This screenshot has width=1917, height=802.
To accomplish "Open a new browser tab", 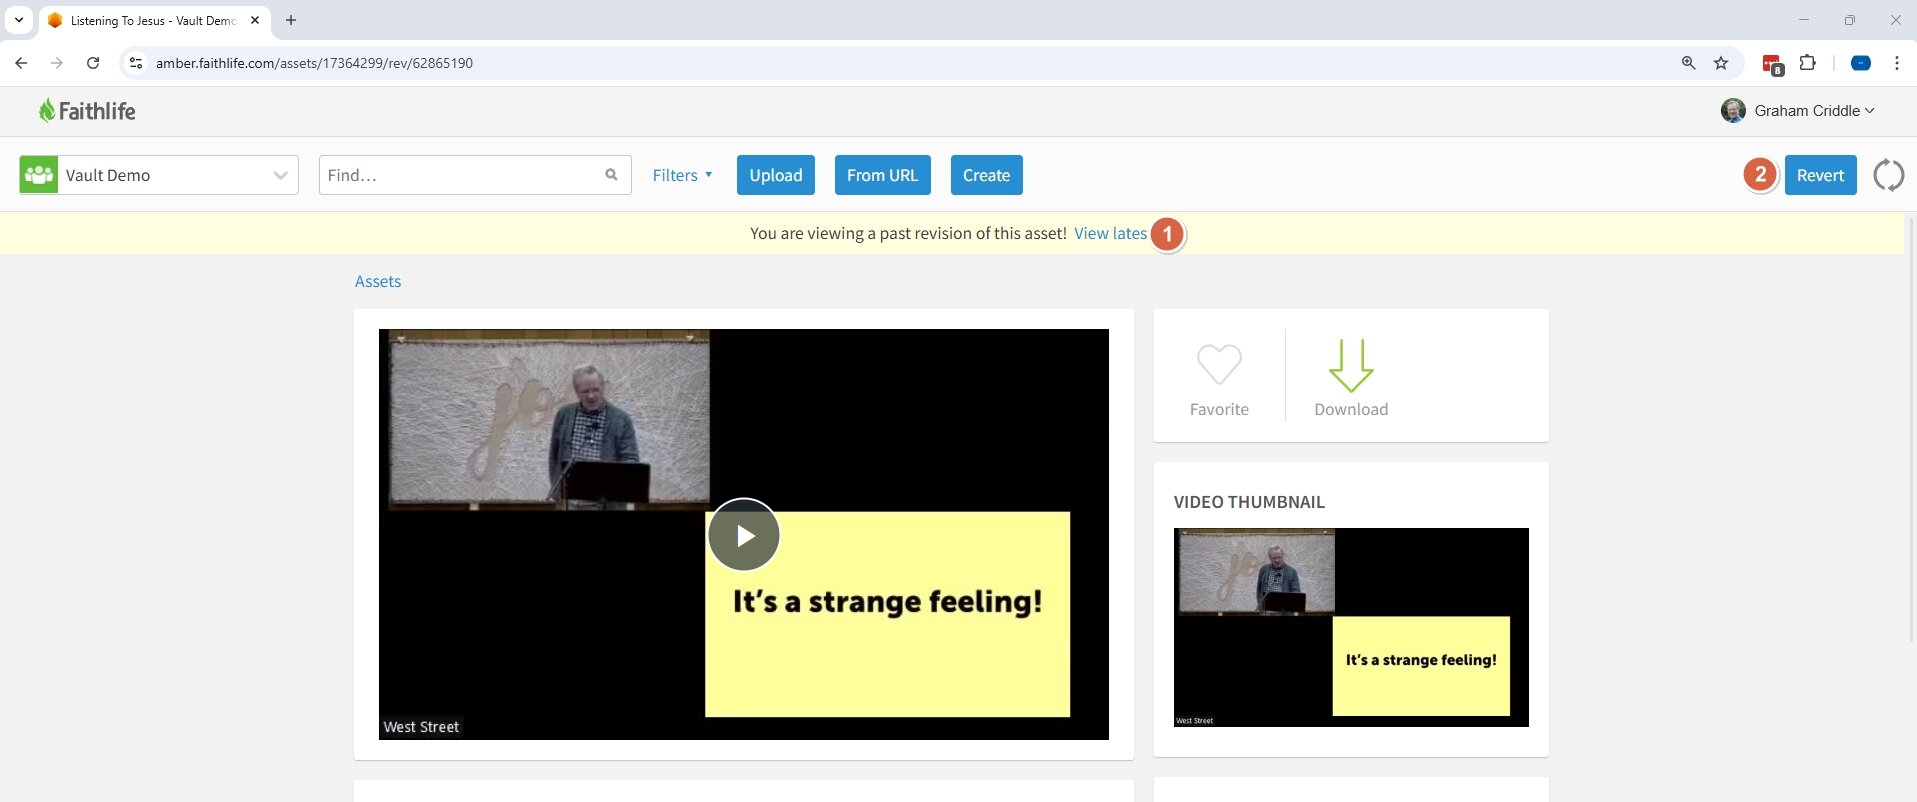I will pyautogui.click(x=291, y=20).
